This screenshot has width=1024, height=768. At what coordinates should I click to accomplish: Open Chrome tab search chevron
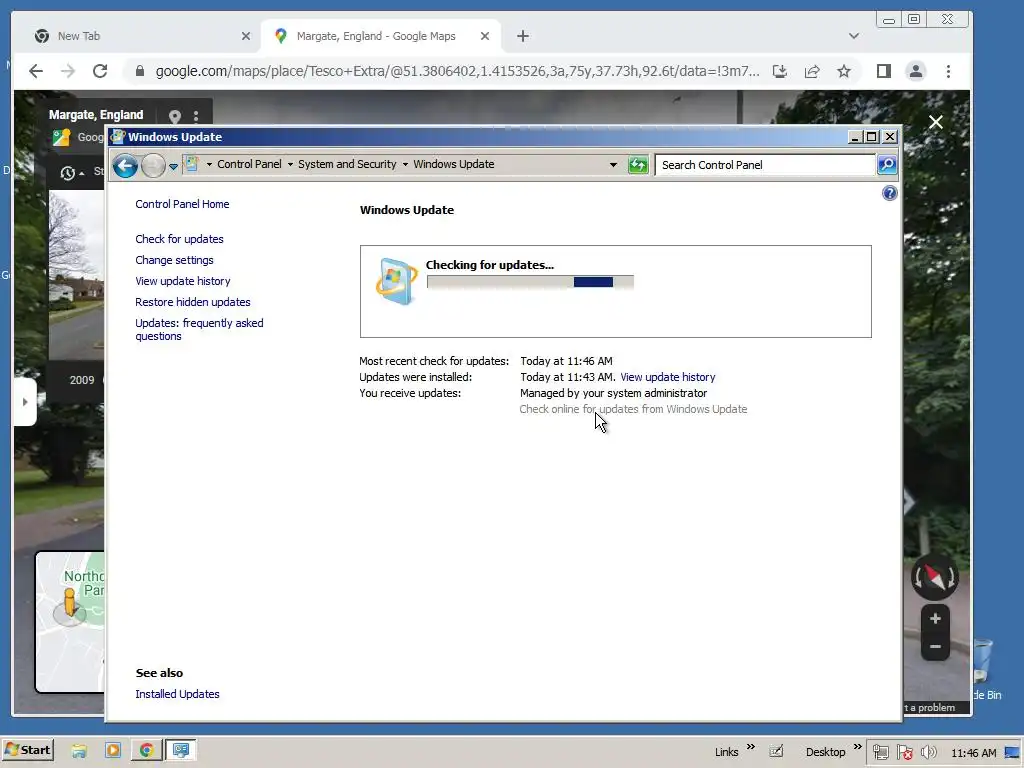854,36
